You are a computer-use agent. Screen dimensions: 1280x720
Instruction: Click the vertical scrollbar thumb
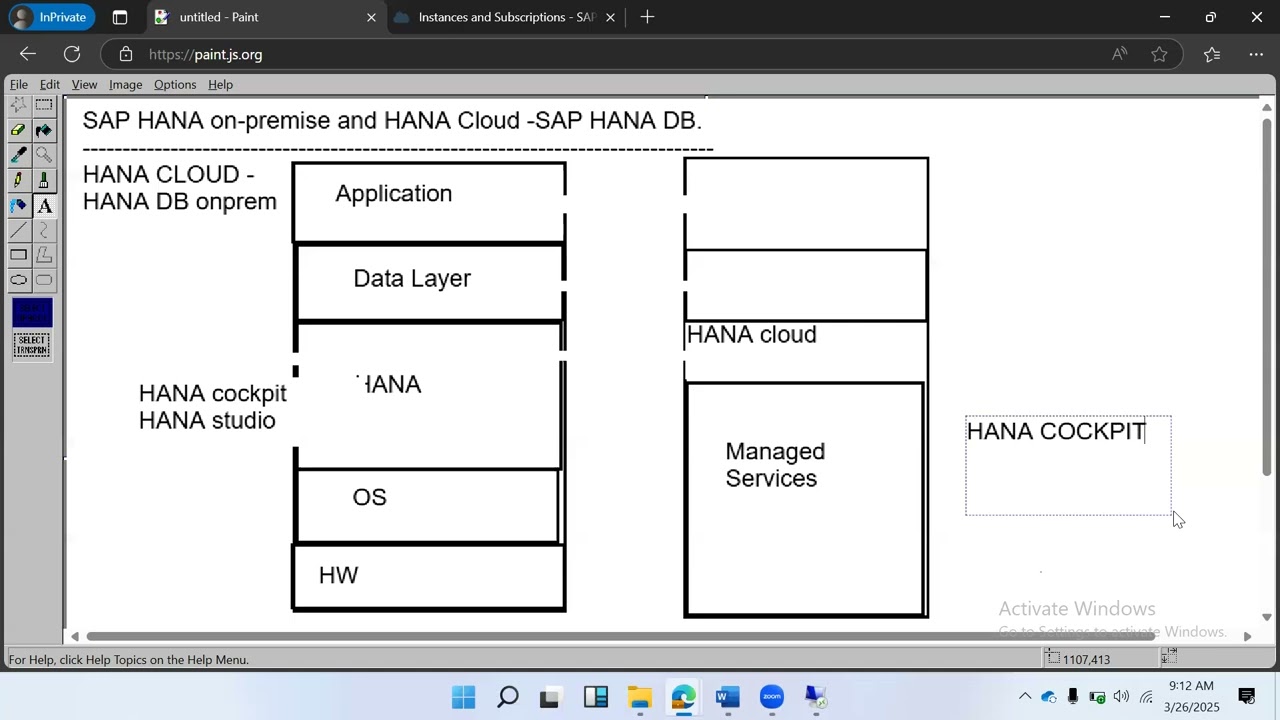pyautogui.click(x=1267, y=297)
